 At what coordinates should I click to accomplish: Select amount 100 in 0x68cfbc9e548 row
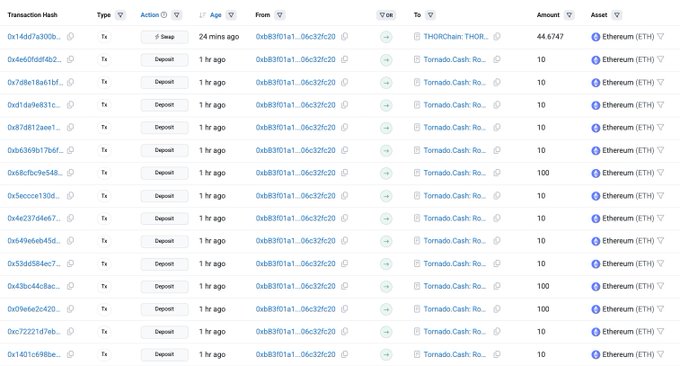[543, 173]
